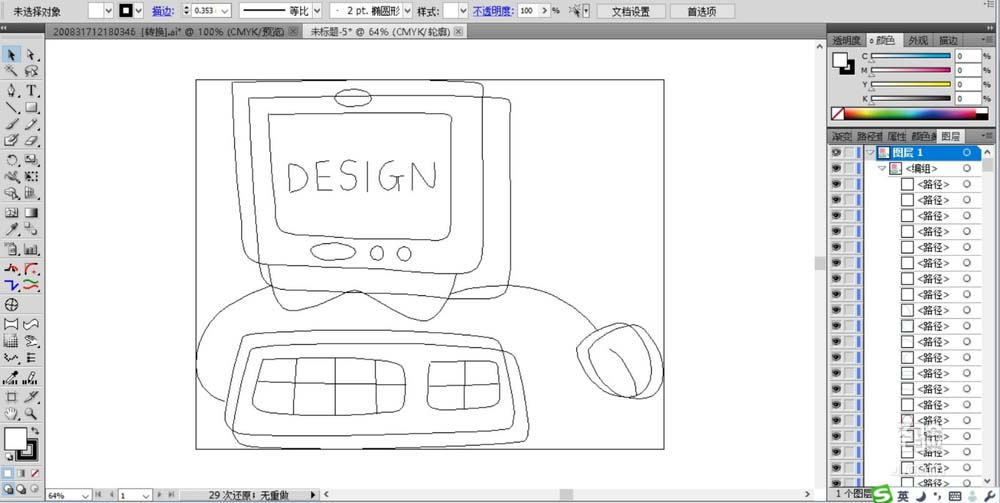The image size is (1000, 503).
Task: Select the Line Segment tool
Action: pyautogui.click(x=11, y=107)
